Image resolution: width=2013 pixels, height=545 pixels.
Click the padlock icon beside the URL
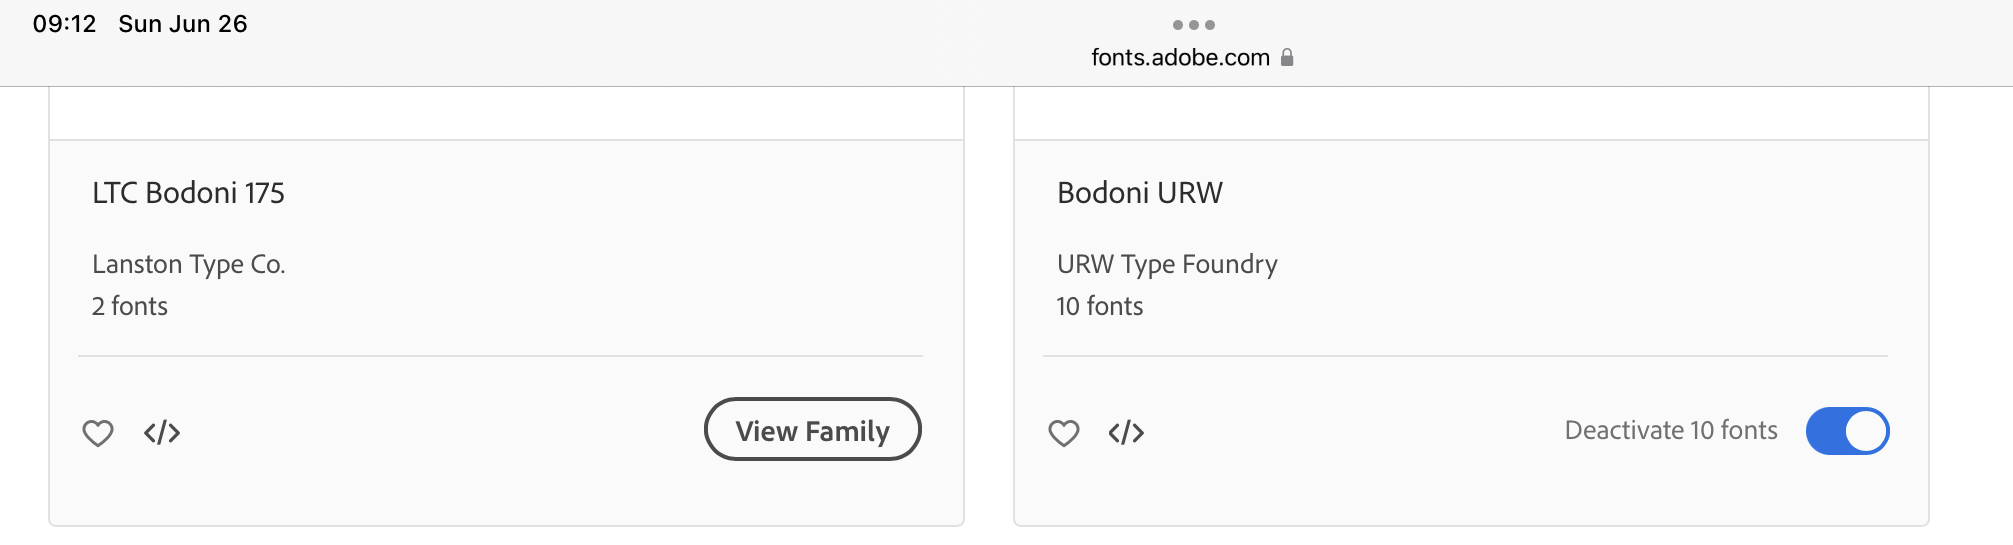[1287, 58]
